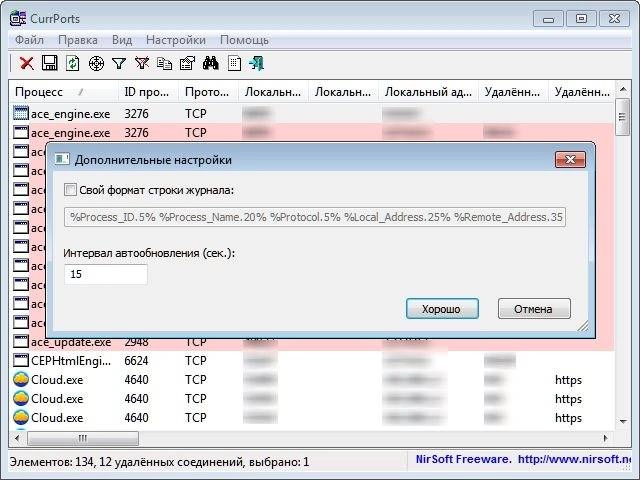The width and height of the screenshot is (640, 480).
Task: Click the Отмена button
Action: pyautogui.click(x=534, y=309)
